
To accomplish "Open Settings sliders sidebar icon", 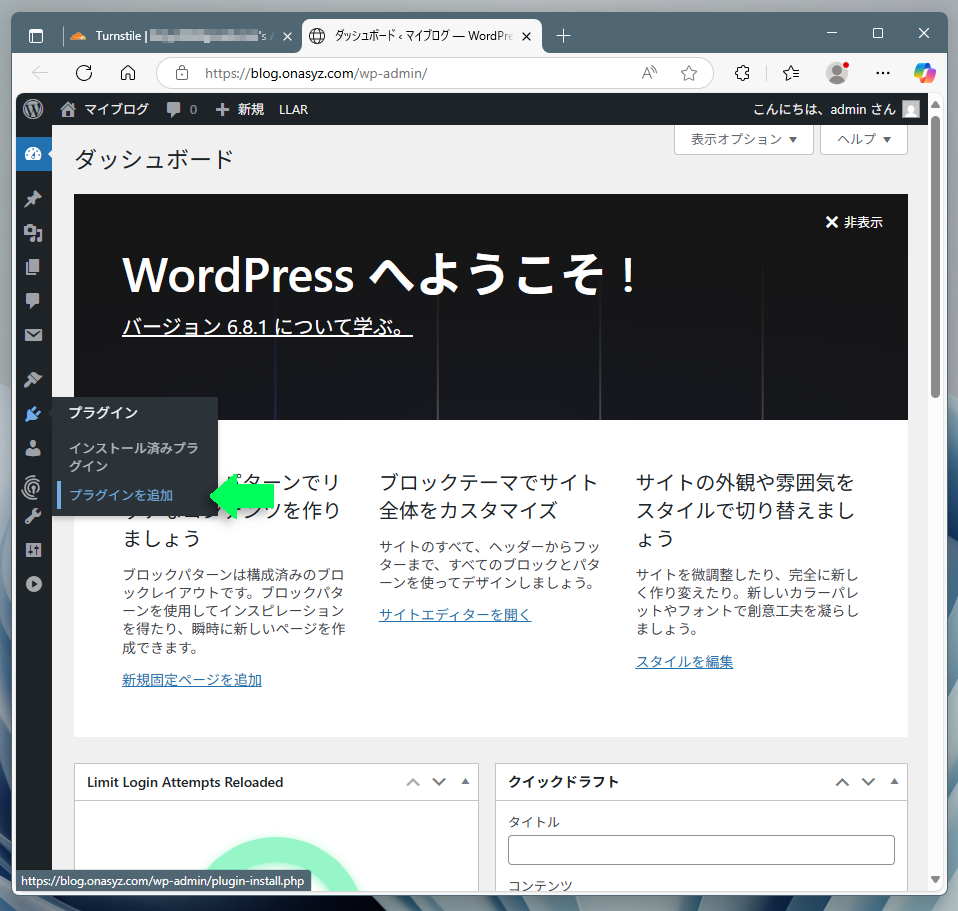I will (x=33, y=550).
